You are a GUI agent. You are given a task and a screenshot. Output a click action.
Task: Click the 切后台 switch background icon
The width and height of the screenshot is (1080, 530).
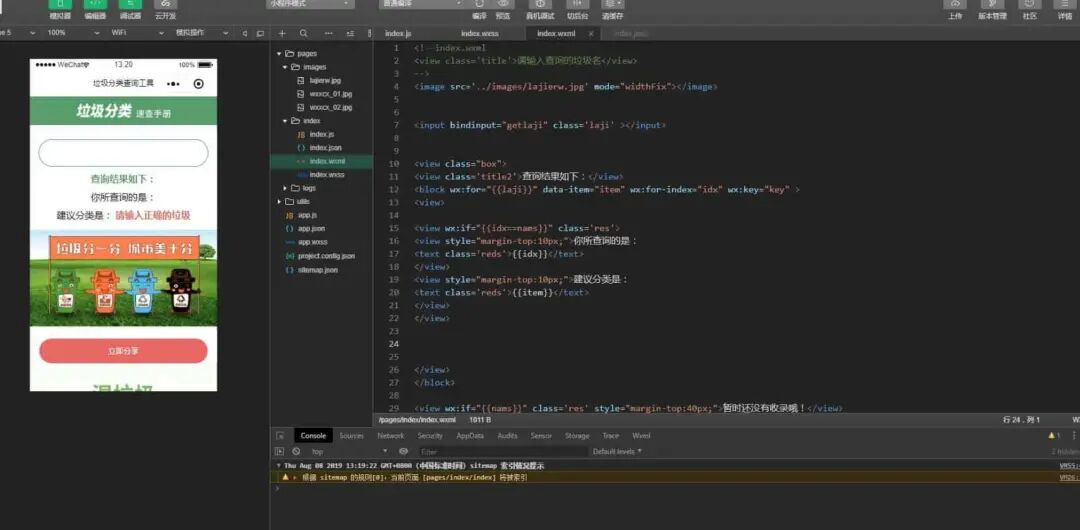tap(577, 4)
